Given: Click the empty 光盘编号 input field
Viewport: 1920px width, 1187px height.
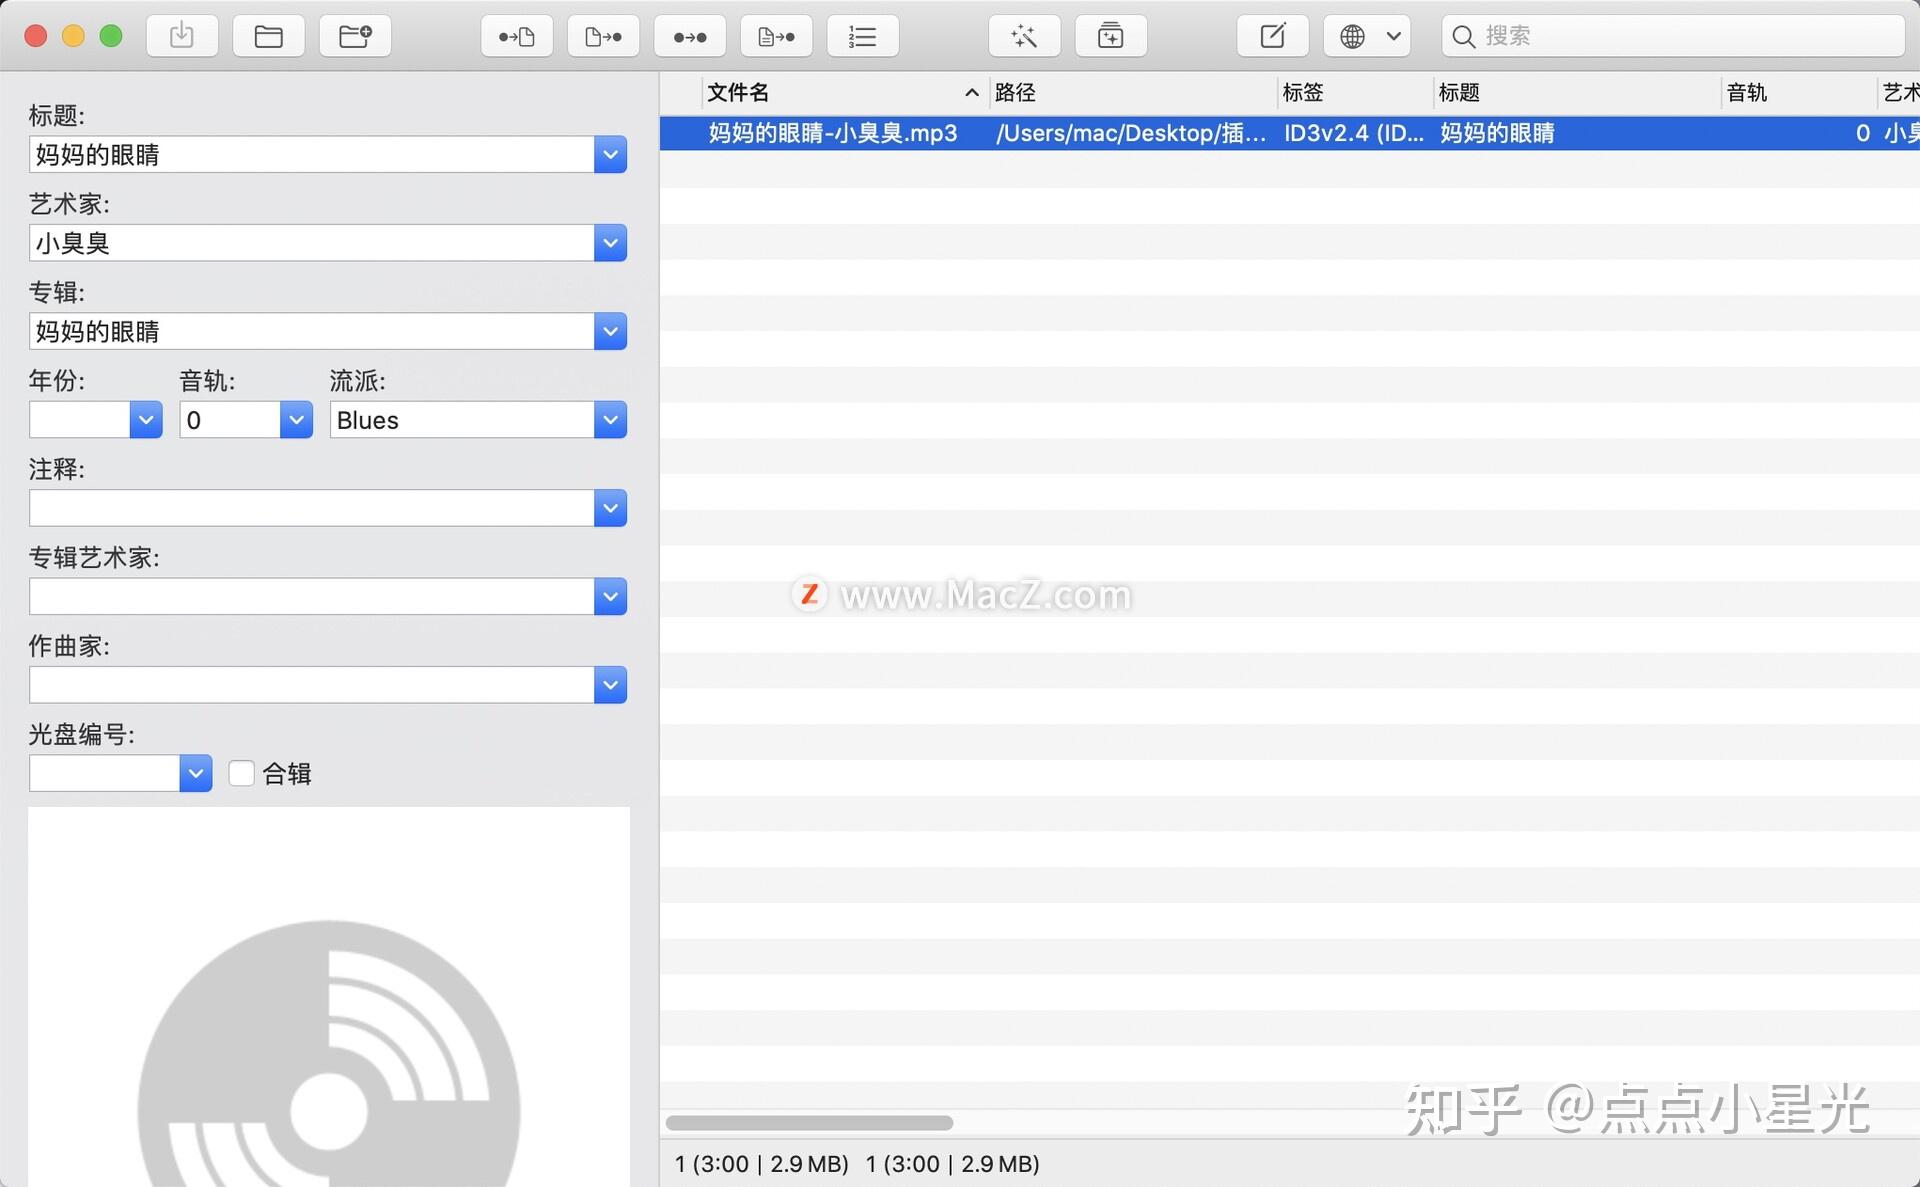Looking at the screenshot, I should (105, 773).
